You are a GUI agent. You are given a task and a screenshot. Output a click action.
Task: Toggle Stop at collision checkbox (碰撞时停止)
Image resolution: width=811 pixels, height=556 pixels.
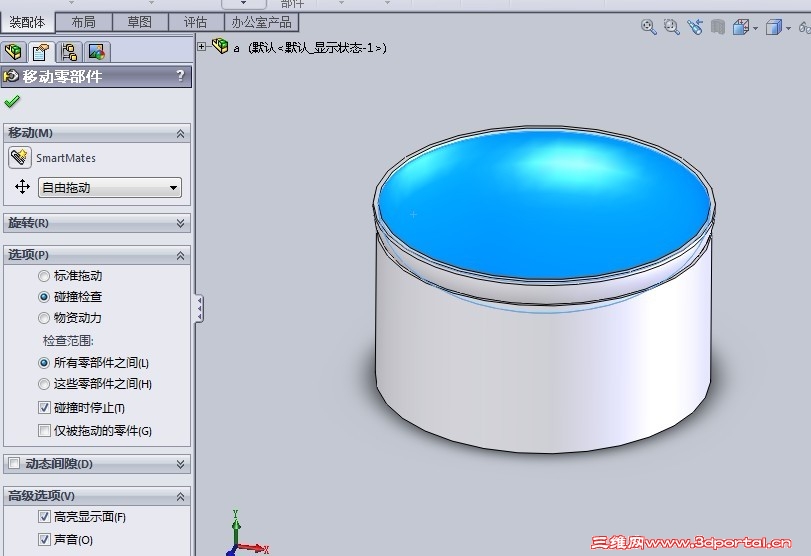(44, 408)
